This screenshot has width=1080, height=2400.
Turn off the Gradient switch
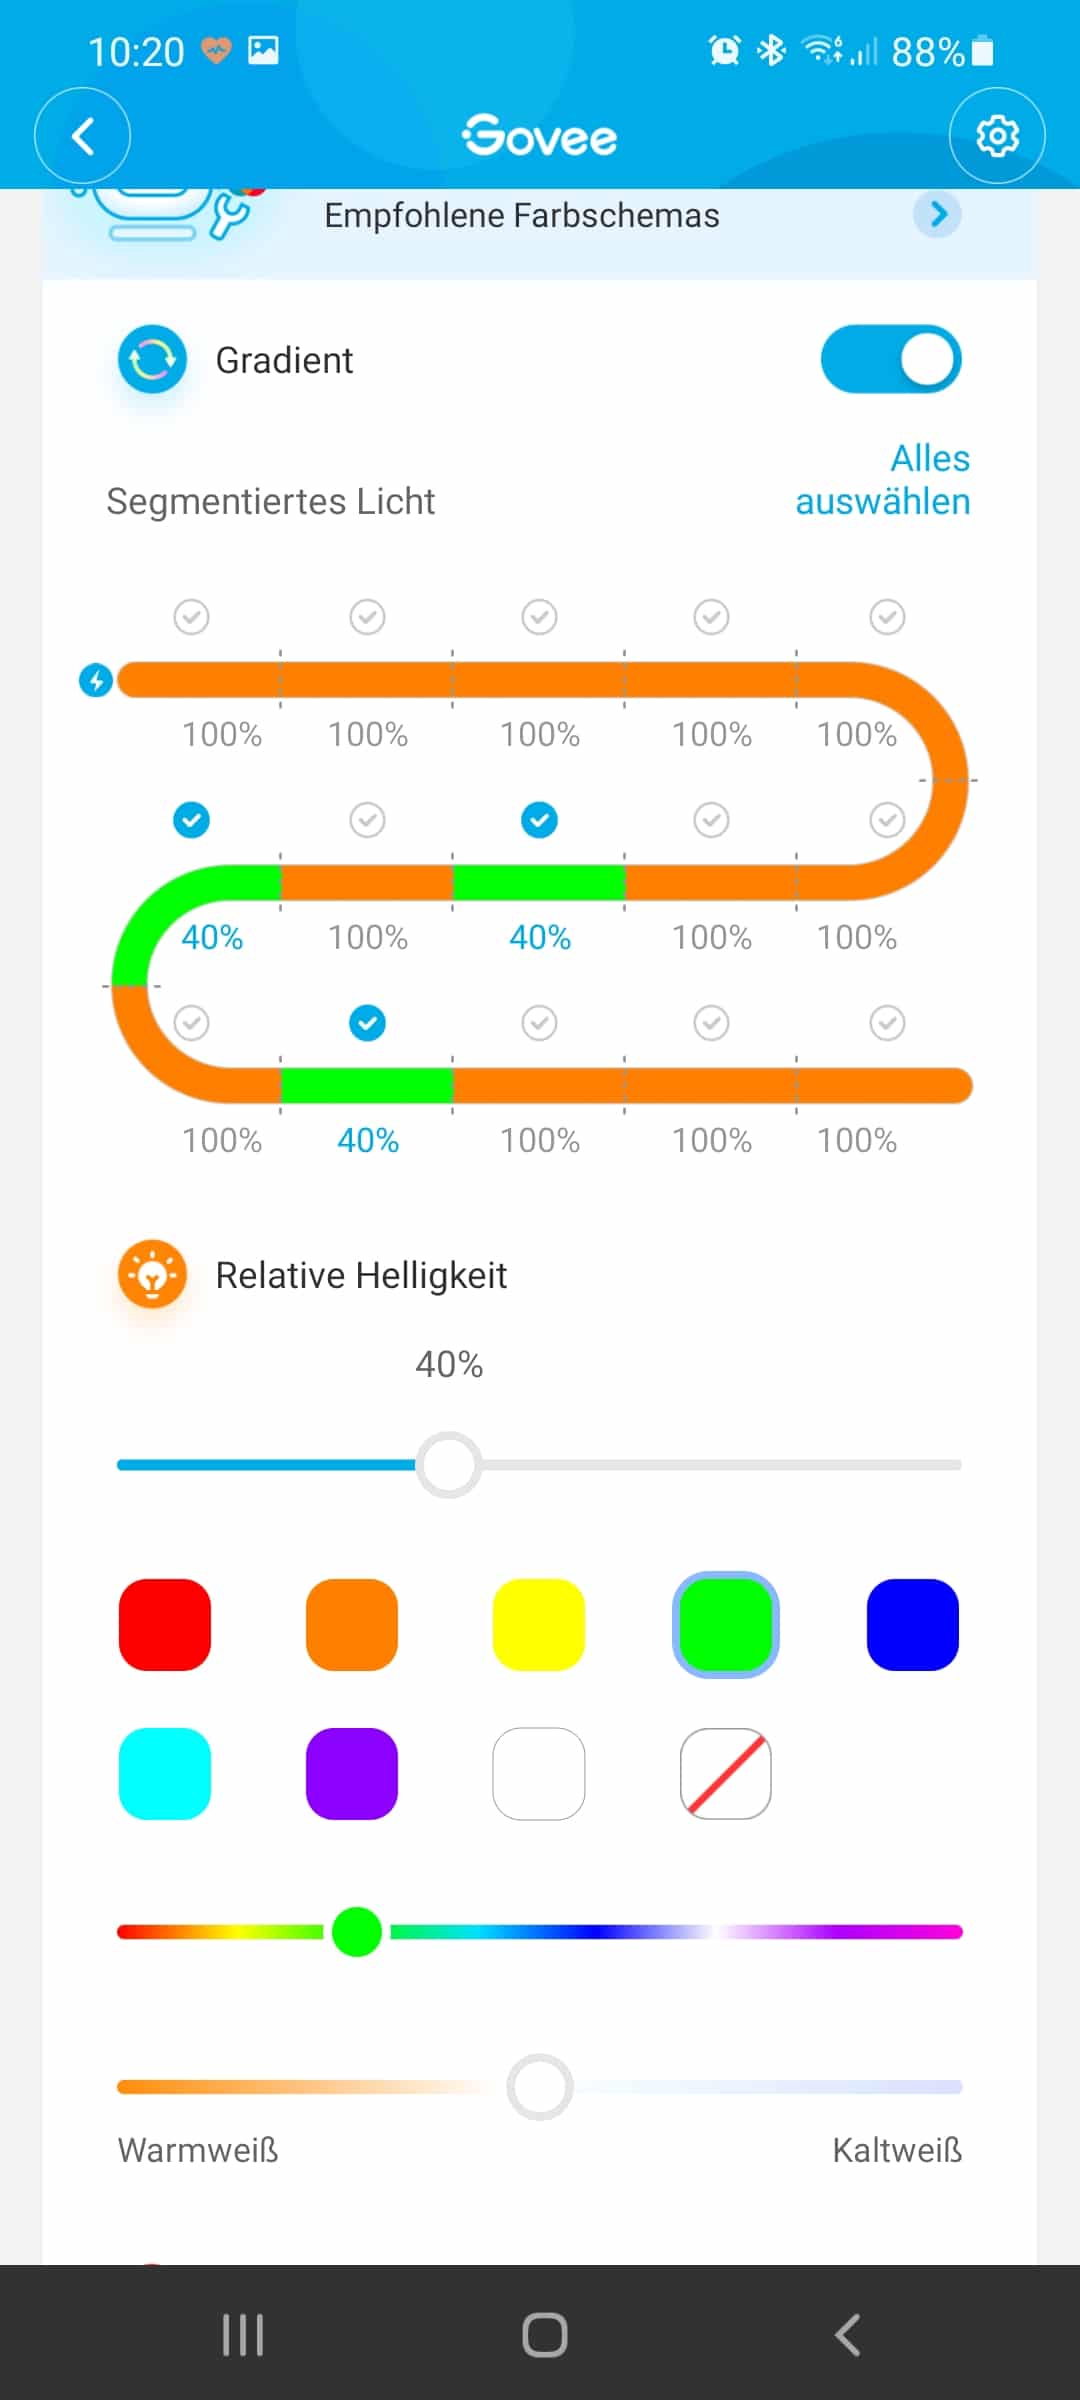[x=891, y=359]
